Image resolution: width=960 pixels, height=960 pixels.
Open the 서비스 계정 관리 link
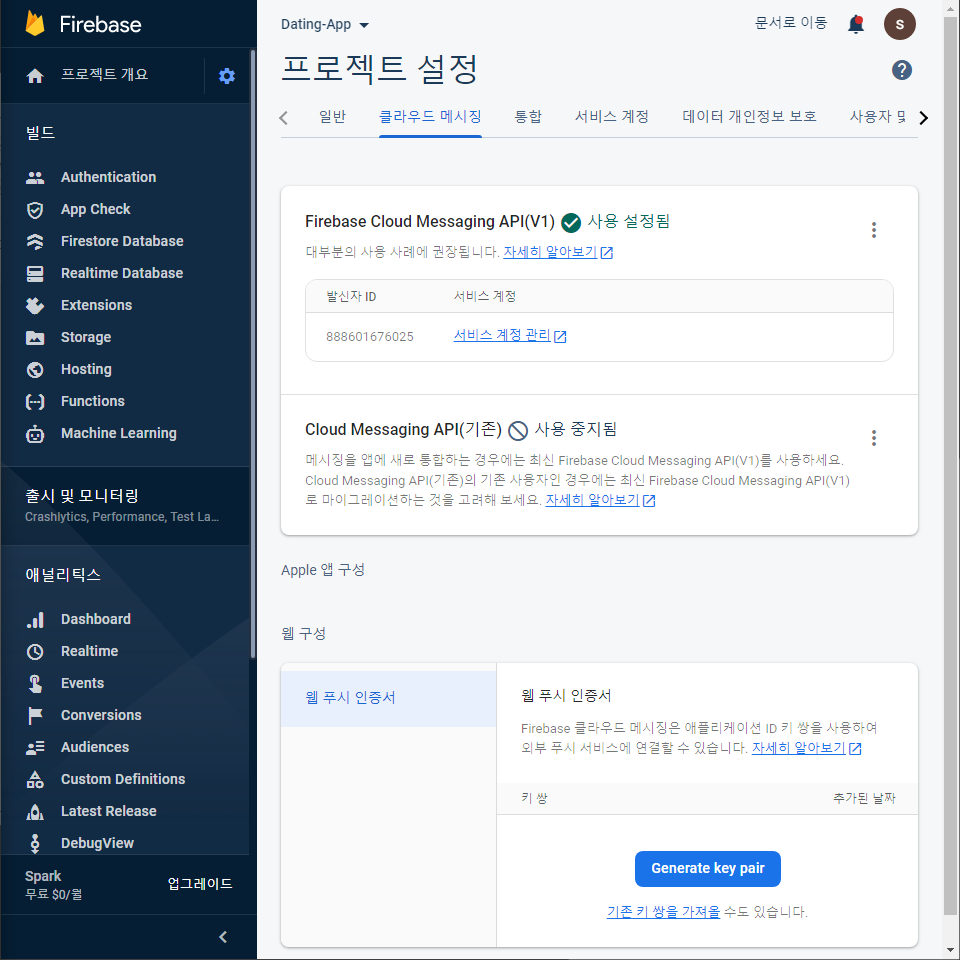click(509, 336)
